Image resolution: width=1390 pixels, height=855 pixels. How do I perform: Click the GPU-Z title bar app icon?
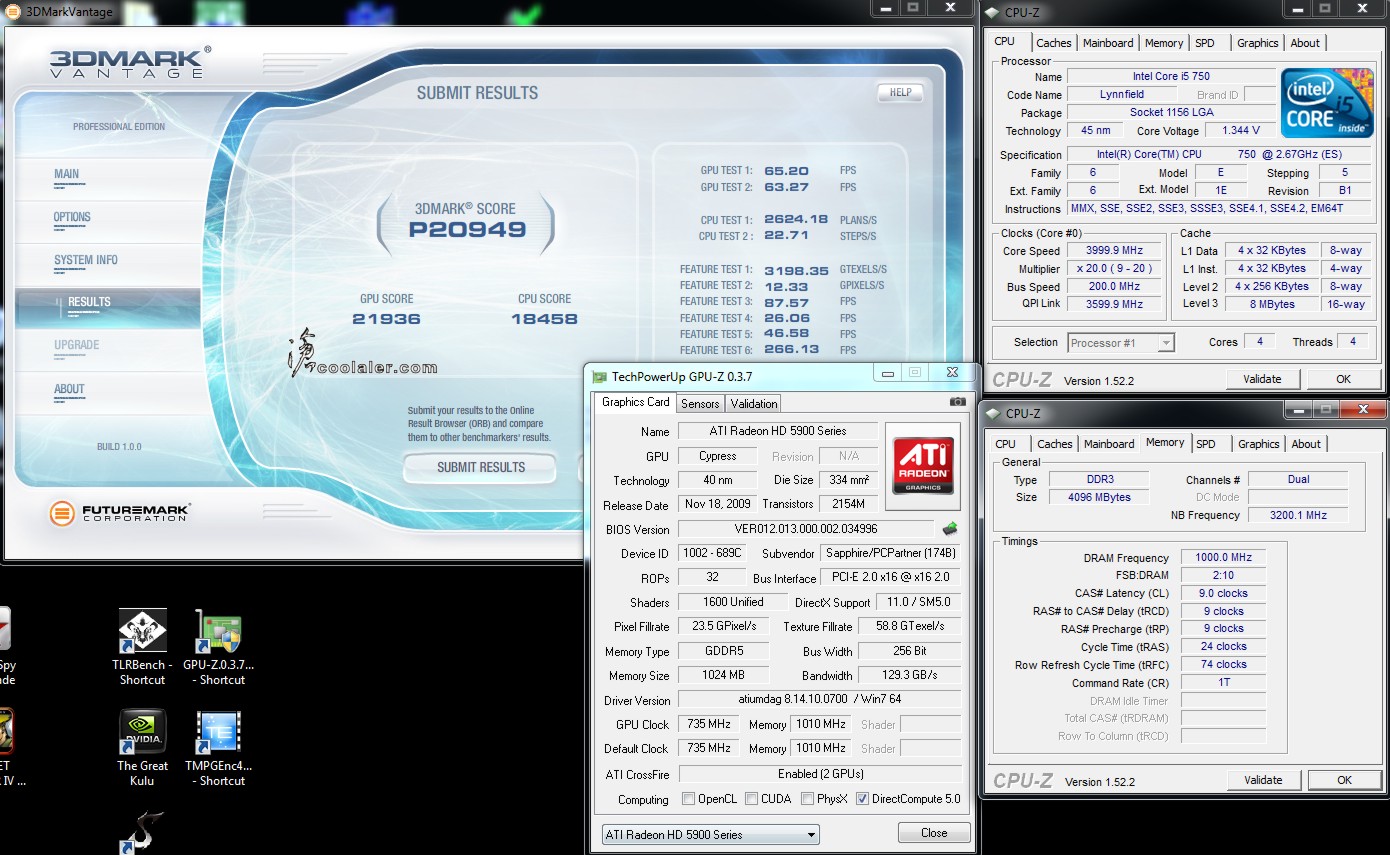(599, 377)
